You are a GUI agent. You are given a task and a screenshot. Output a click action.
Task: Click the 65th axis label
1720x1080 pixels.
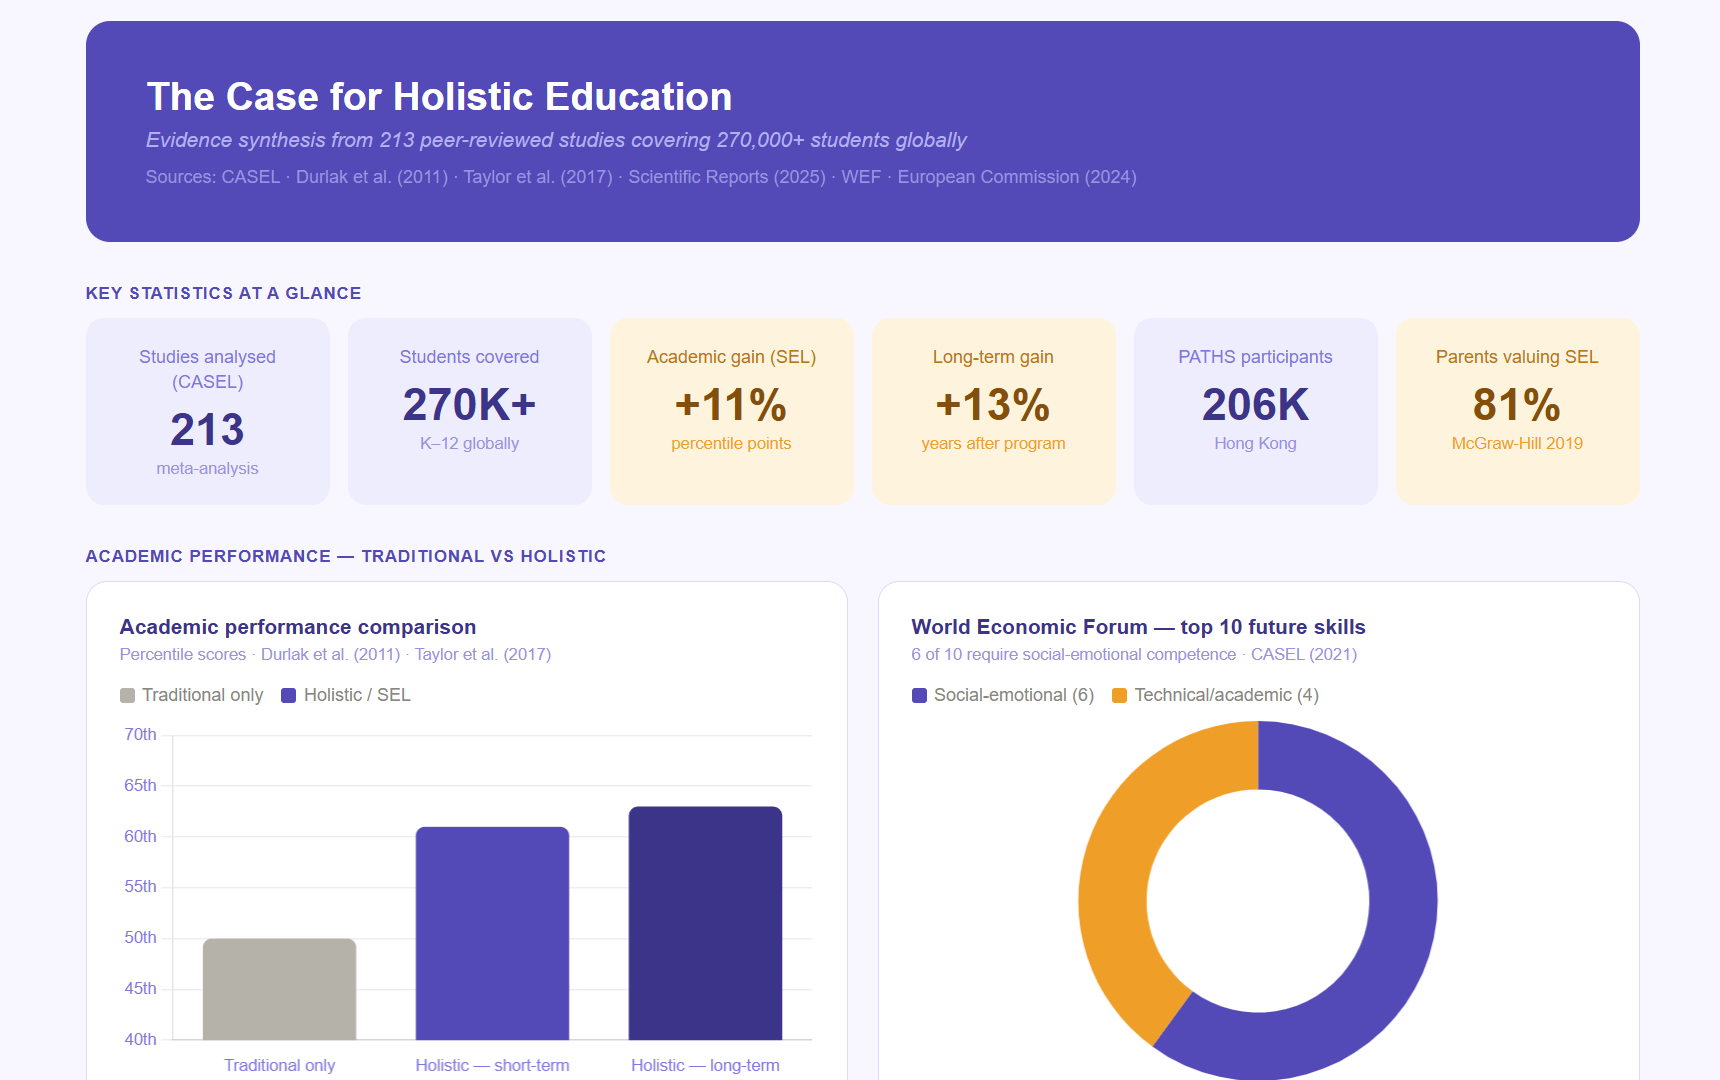[x=140, y=785]
